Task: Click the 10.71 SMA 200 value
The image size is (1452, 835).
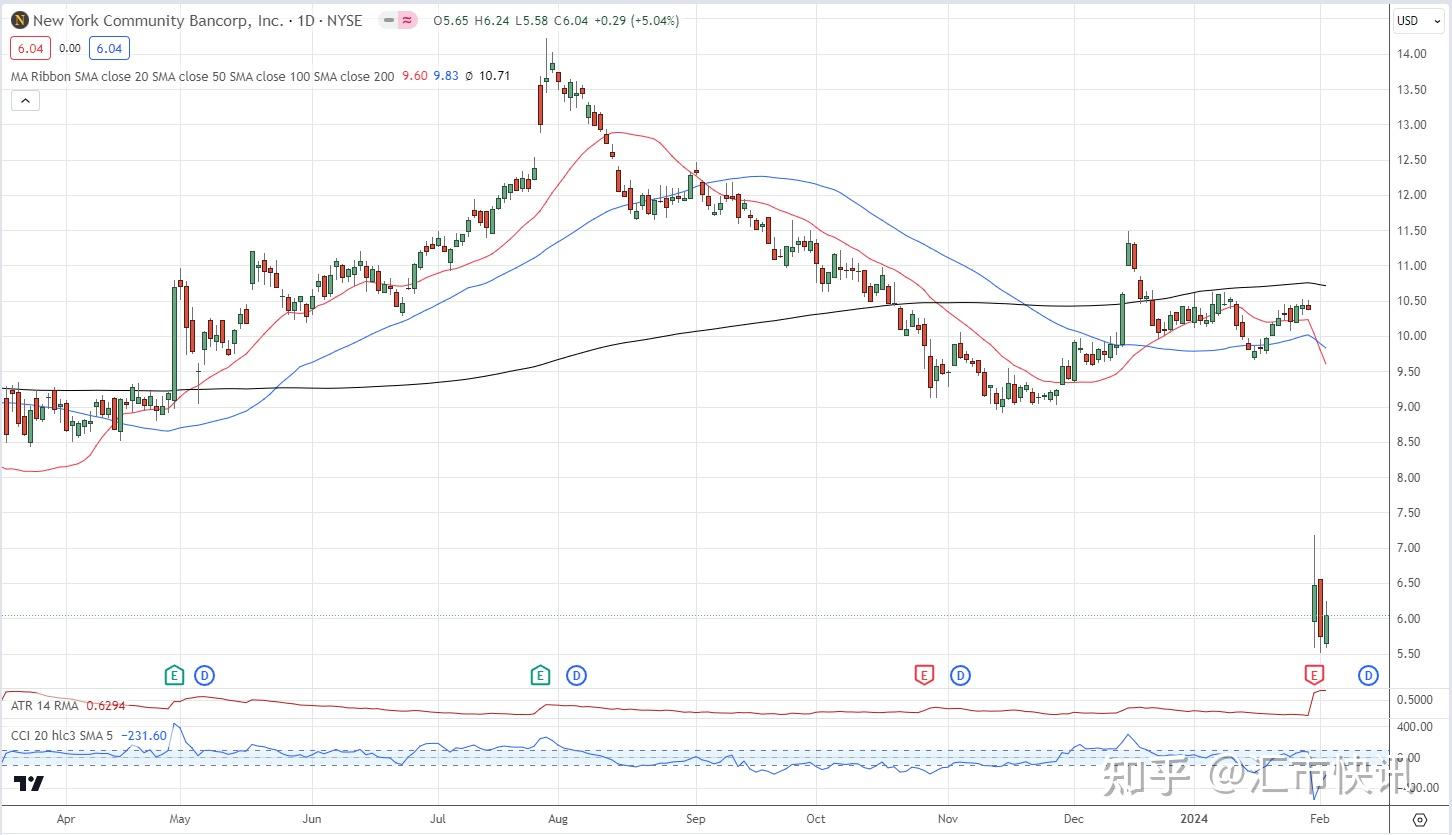Action: coord(495,76)
